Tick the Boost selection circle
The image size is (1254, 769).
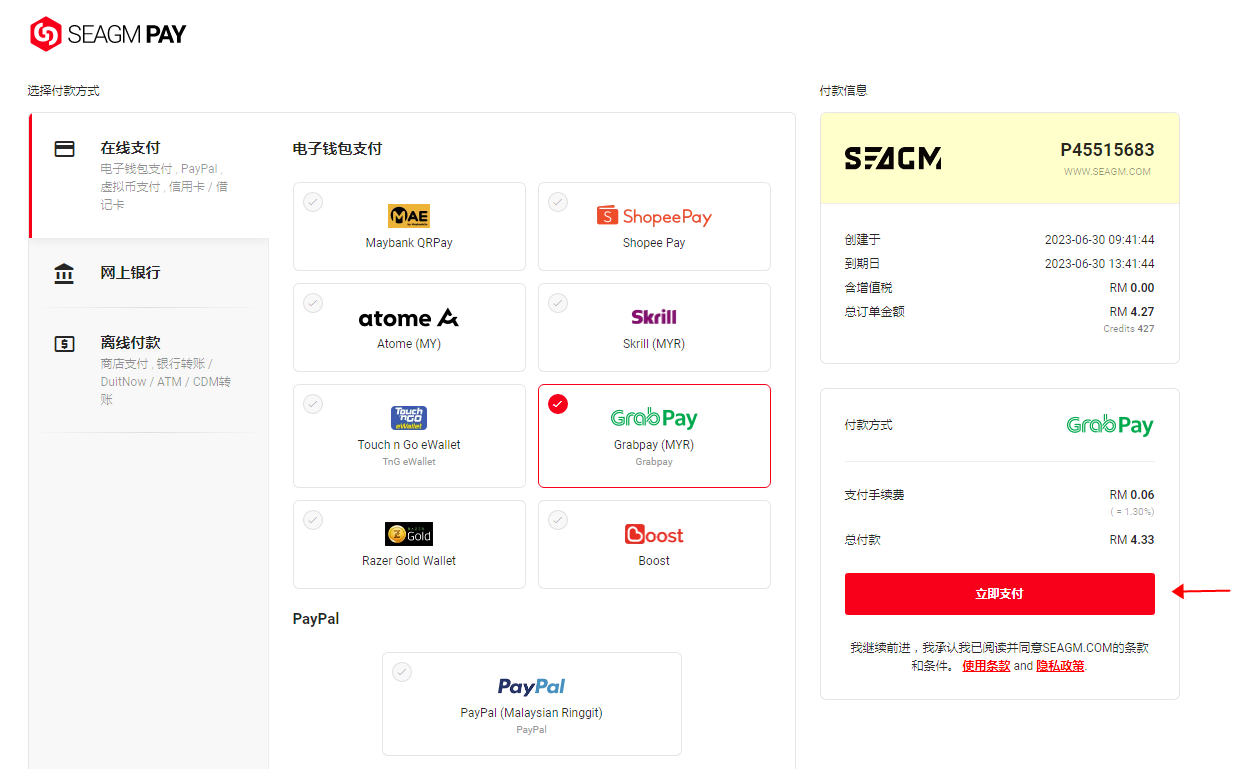[x=558, y=520]
